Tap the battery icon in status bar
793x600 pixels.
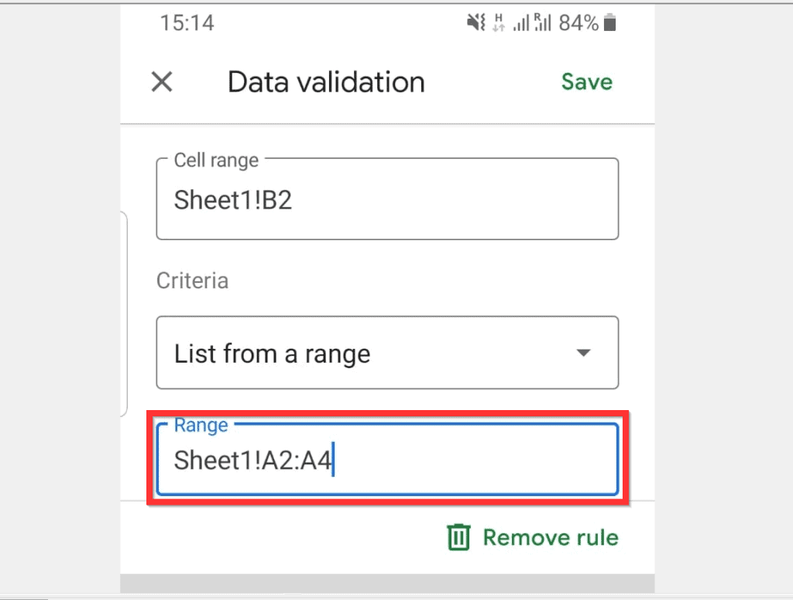[610, 23]
